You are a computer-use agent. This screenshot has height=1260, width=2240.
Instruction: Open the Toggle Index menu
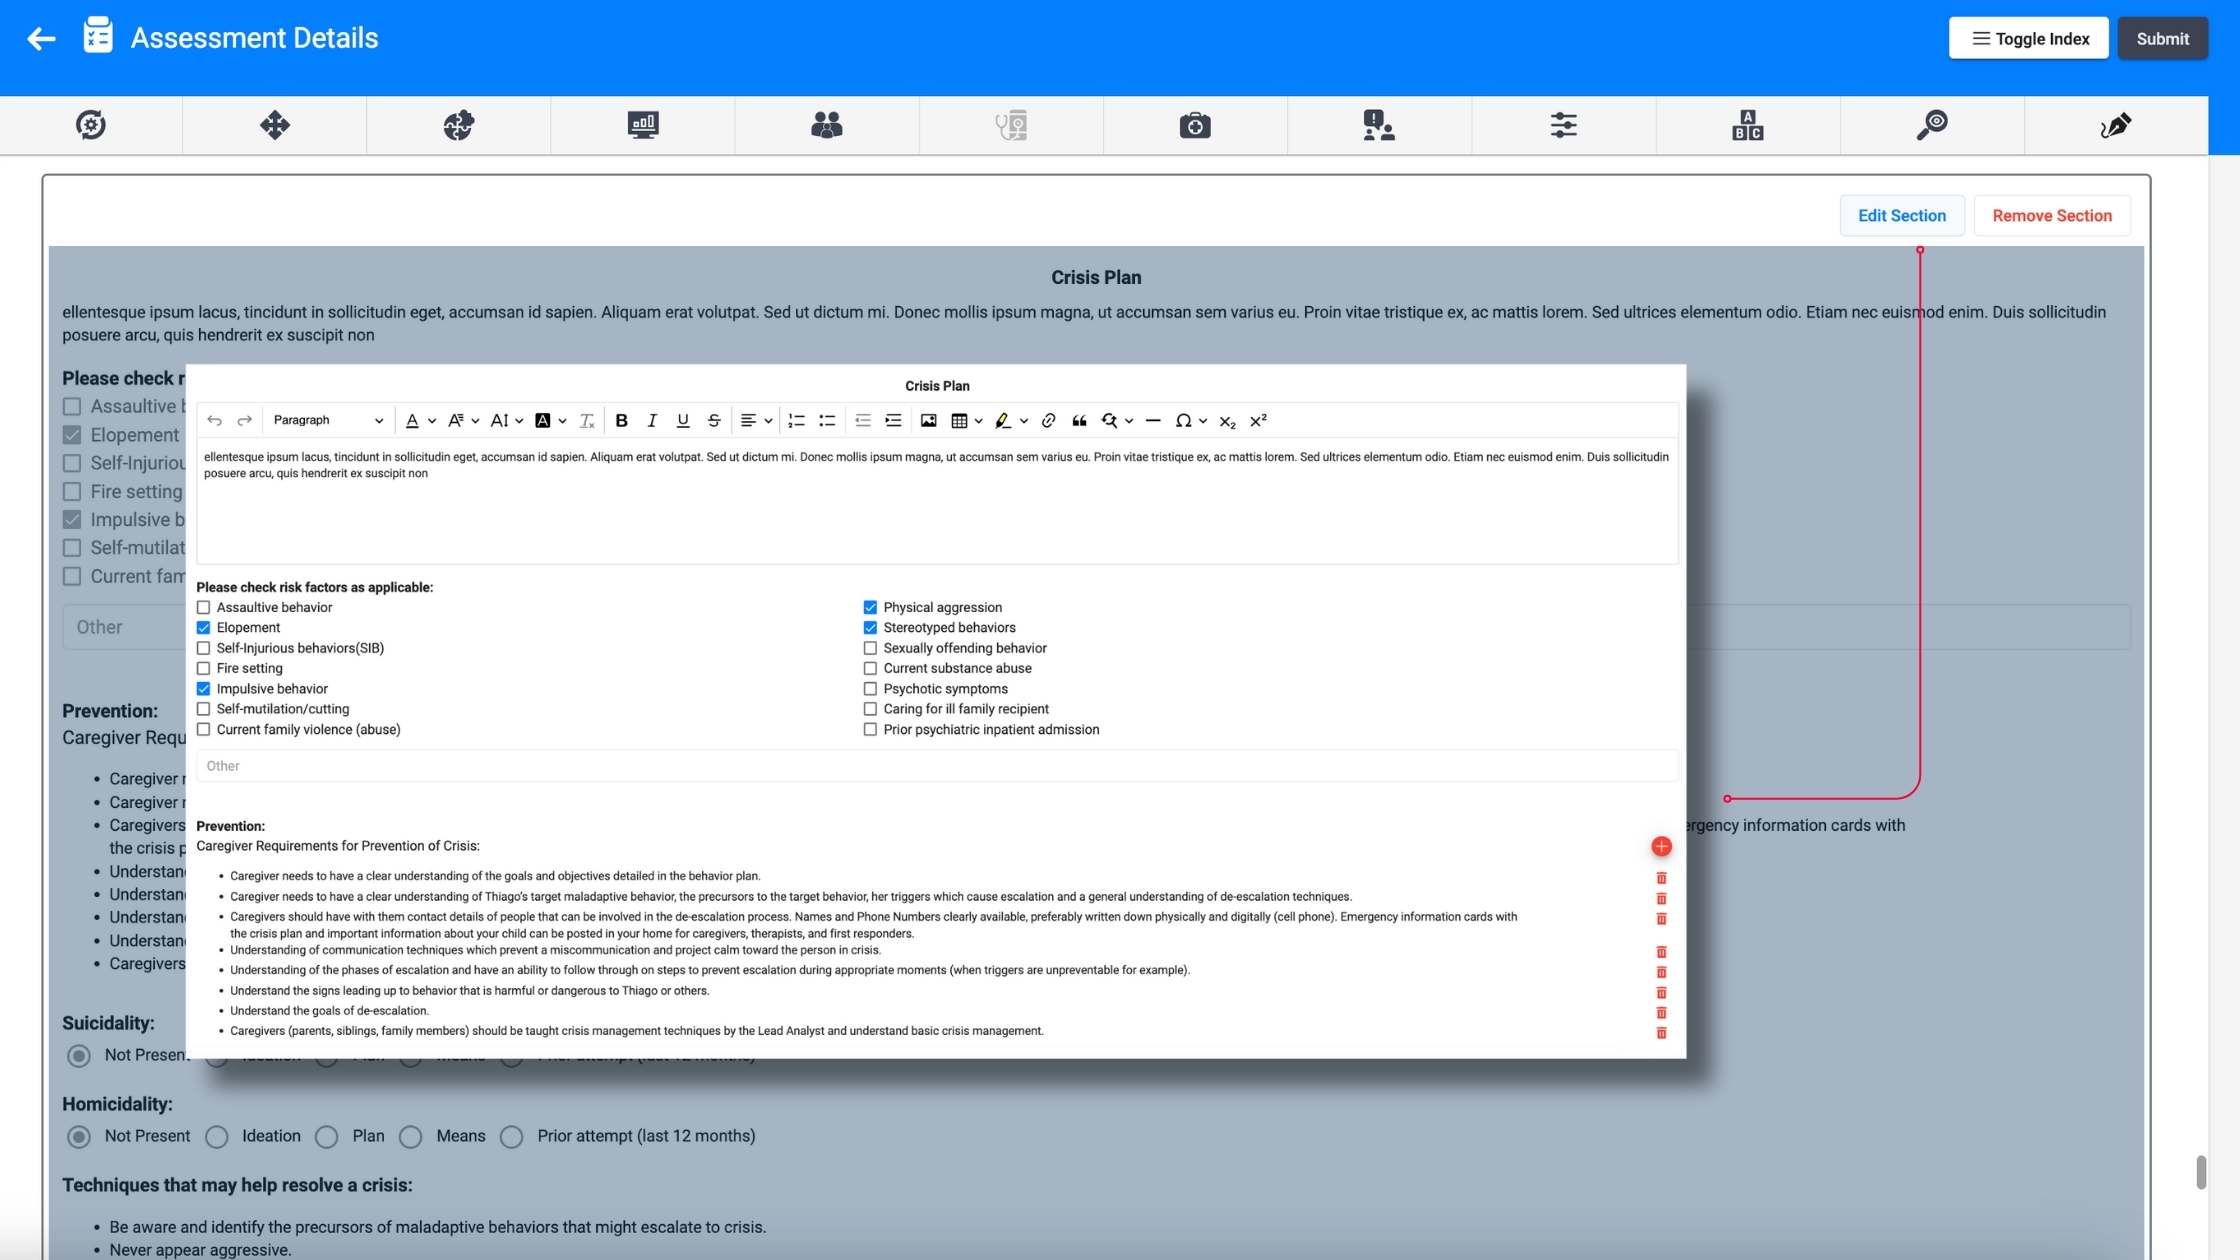pos(2028,38)
